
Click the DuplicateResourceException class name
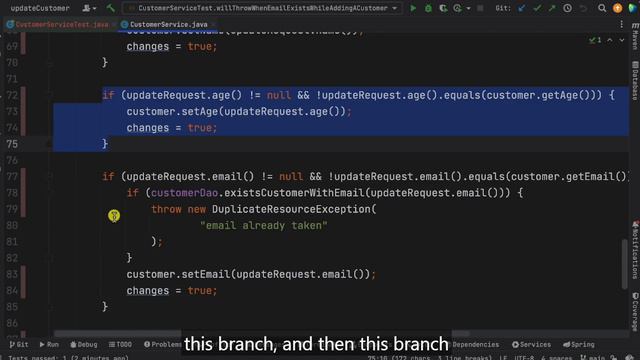291,209
